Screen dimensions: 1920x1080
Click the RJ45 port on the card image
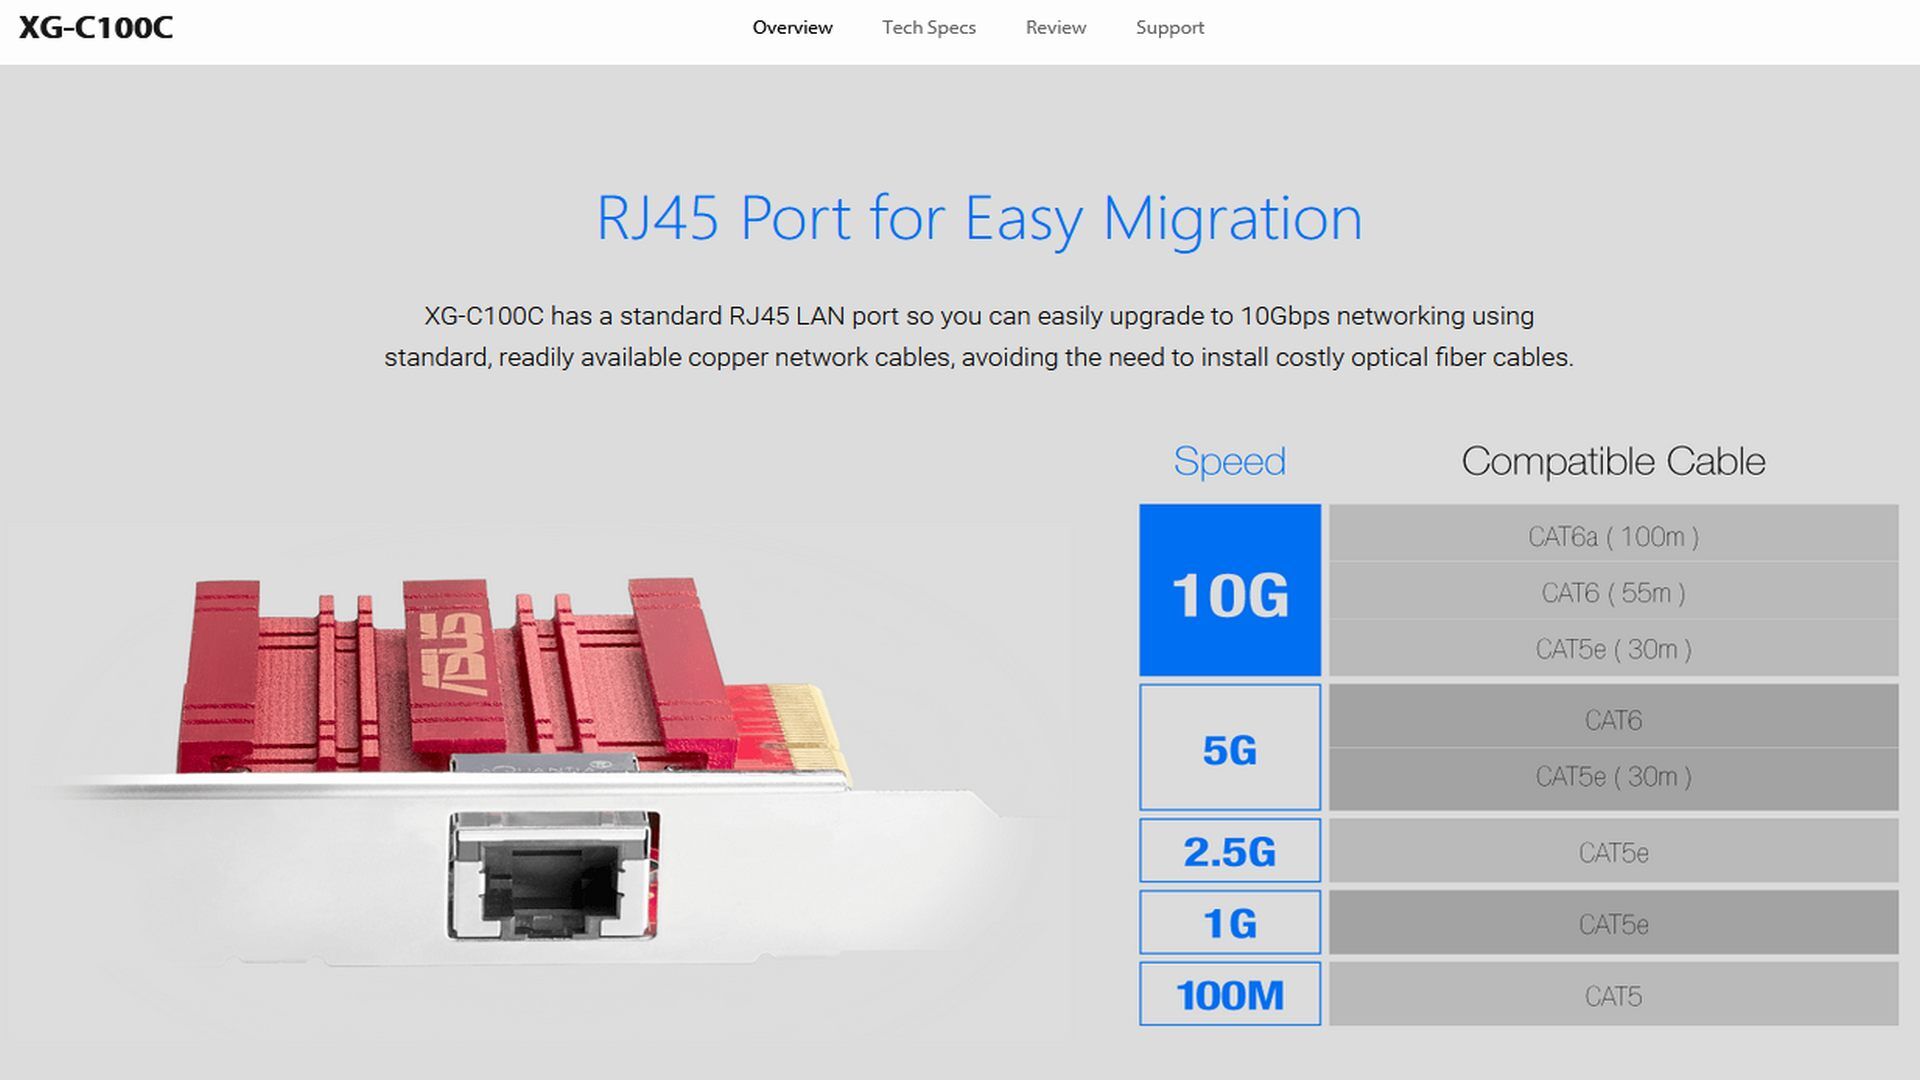point(553,876)
